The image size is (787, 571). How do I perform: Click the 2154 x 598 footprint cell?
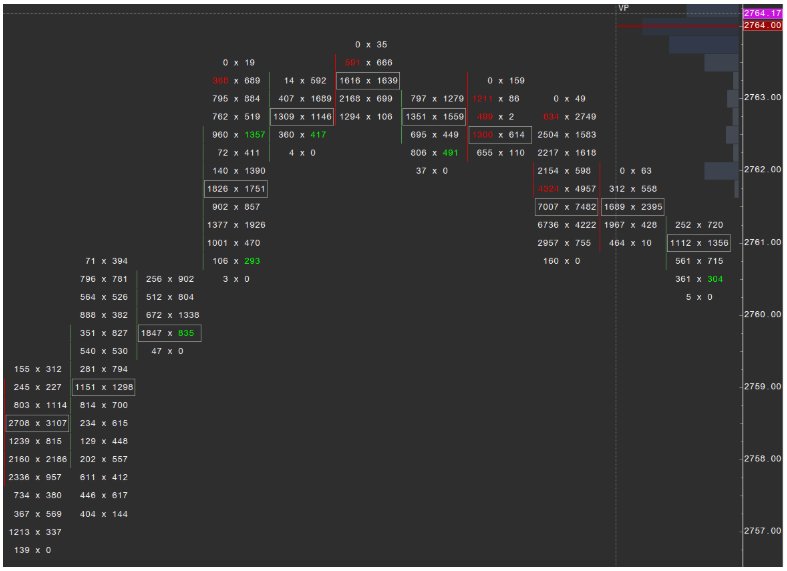(566, 171)
